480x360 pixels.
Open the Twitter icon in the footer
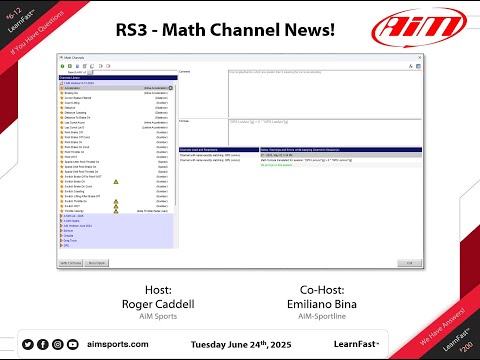[x=28, y=344]
